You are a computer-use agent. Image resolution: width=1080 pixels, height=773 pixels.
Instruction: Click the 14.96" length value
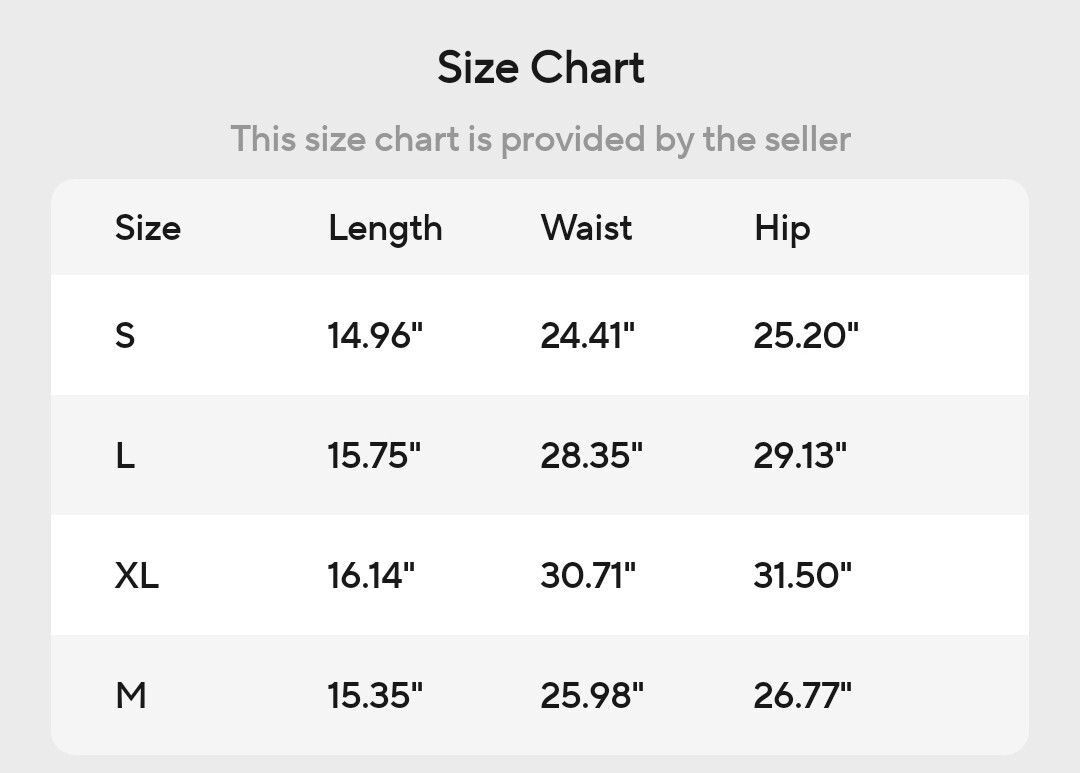[x=375, y=336]
